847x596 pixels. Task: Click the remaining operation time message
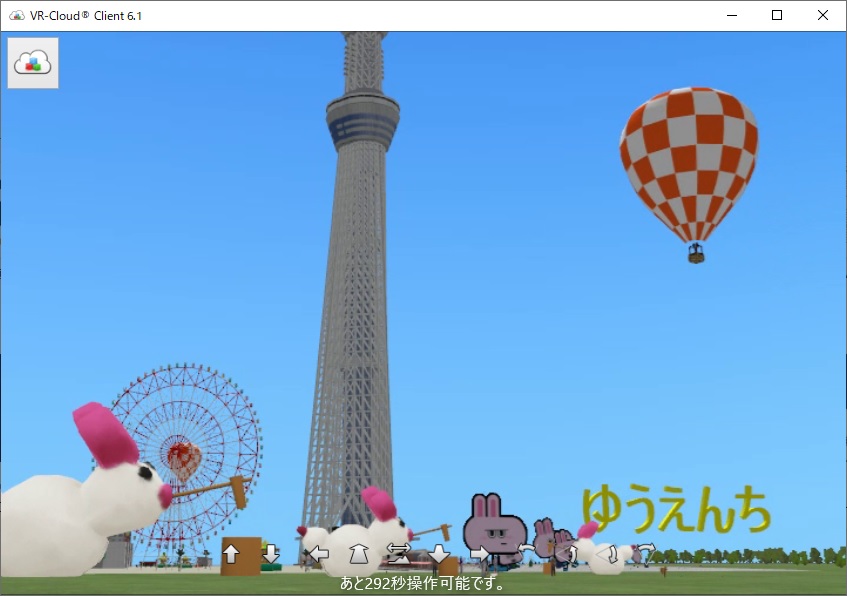[x=422, y=584]
